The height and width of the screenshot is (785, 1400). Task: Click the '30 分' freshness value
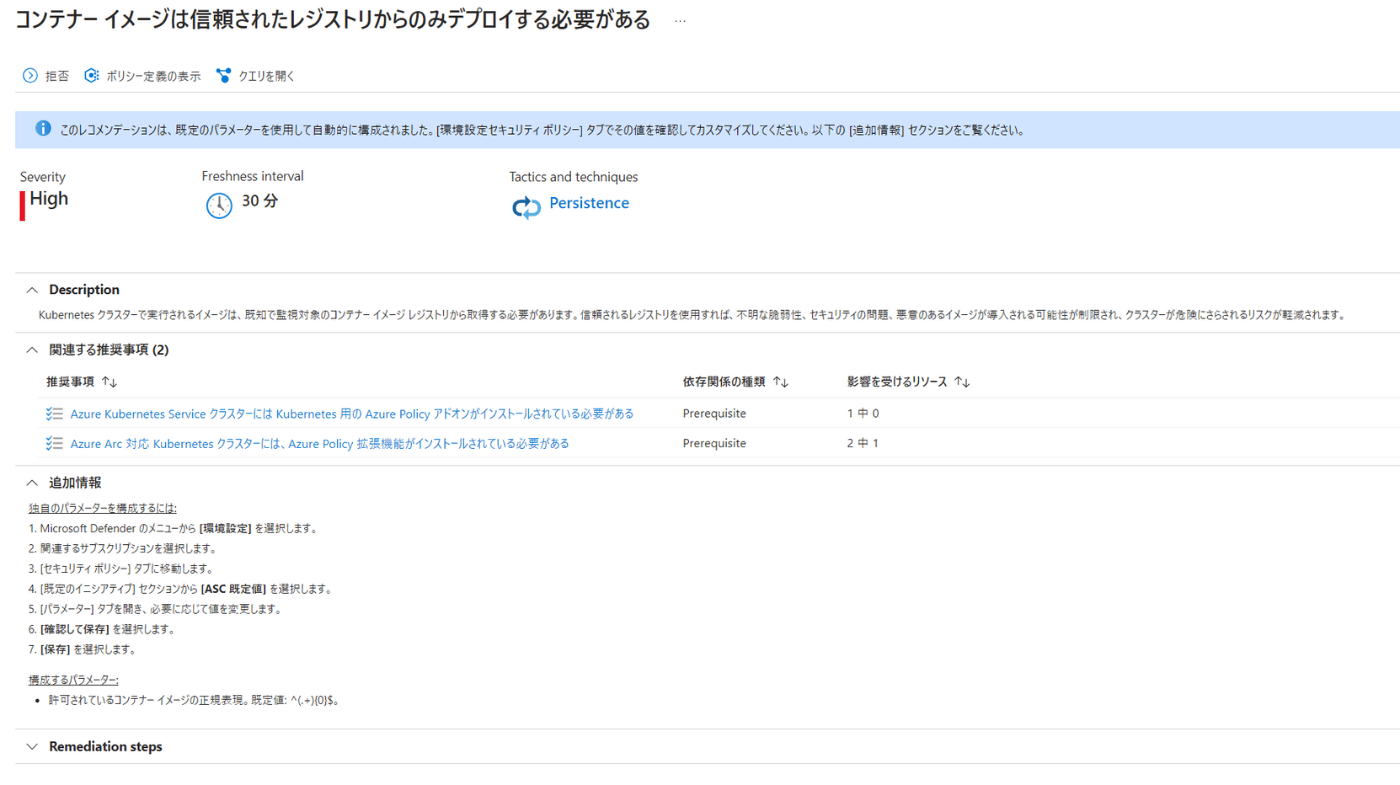[x=260, y=201]
